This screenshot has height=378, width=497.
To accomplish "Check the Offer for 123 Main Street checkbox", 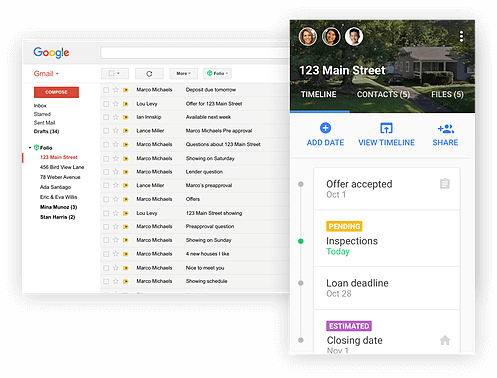I will (106, 104).
